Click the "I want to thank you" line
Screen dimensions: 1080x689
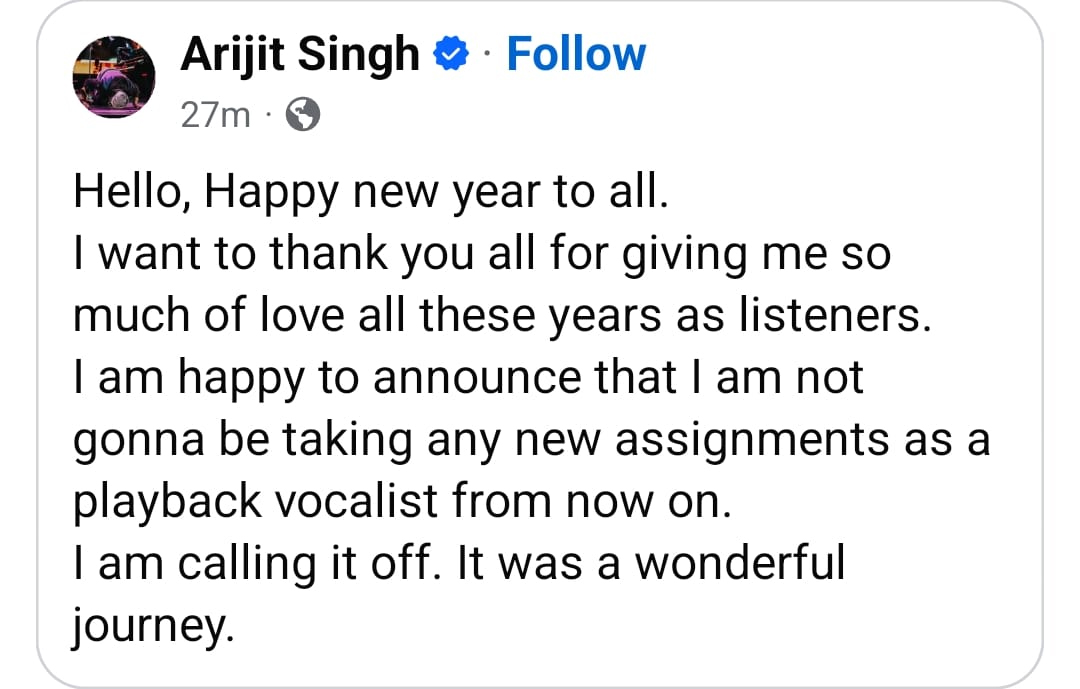pos(482,254)
